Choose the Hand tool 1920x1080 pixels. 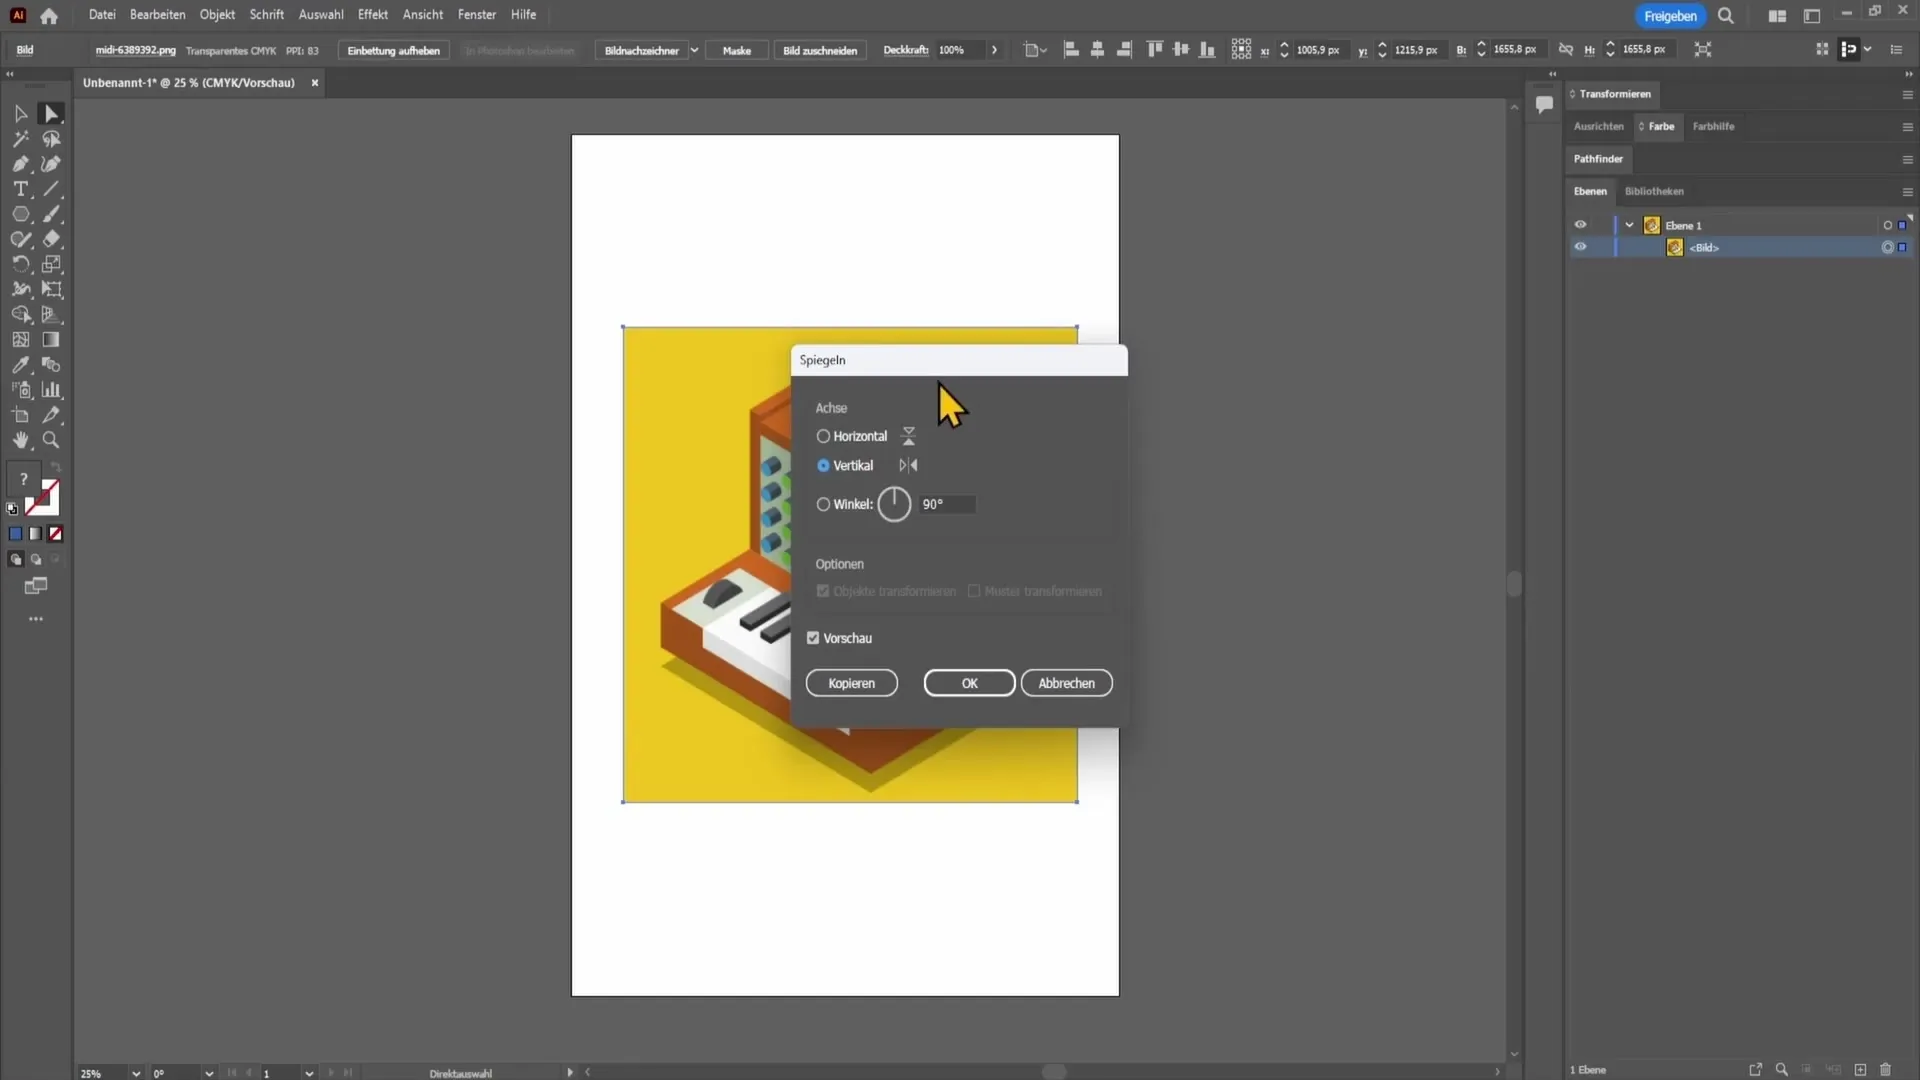(x=20, y=440)
